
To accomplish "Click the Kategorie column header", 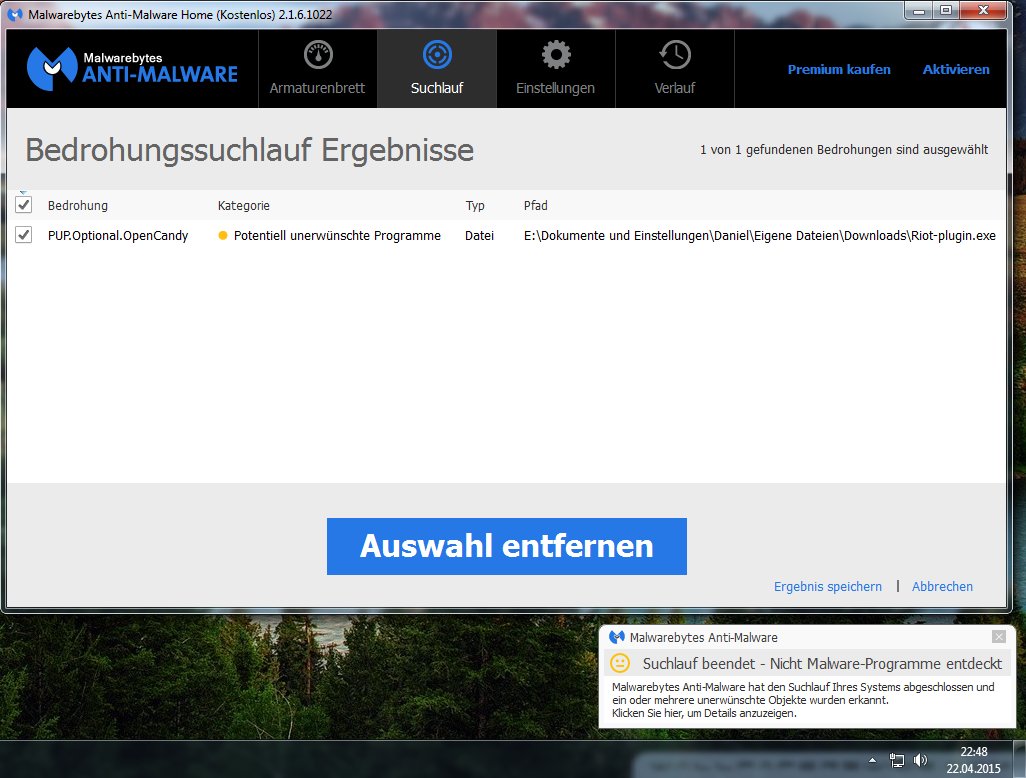I will tap(243, 205).
